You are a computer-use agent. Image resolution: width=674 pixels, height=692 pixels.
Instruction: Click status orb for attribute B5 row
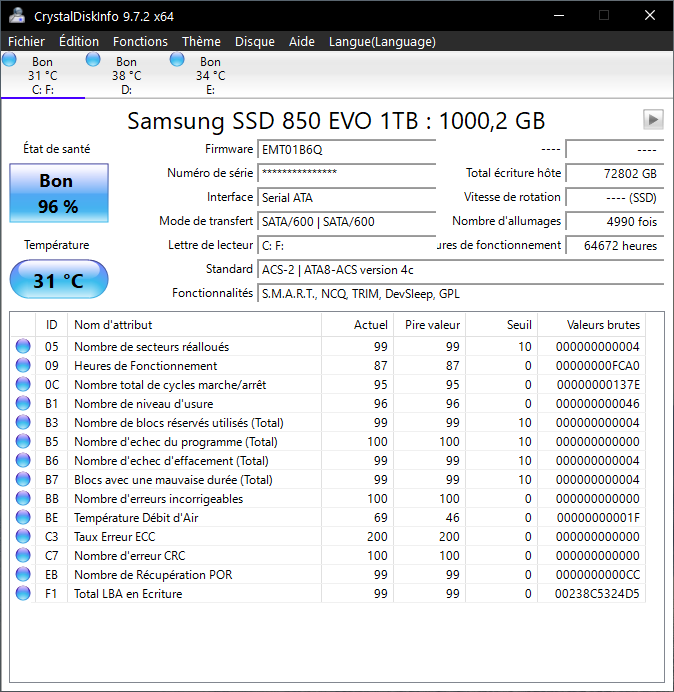23,441
